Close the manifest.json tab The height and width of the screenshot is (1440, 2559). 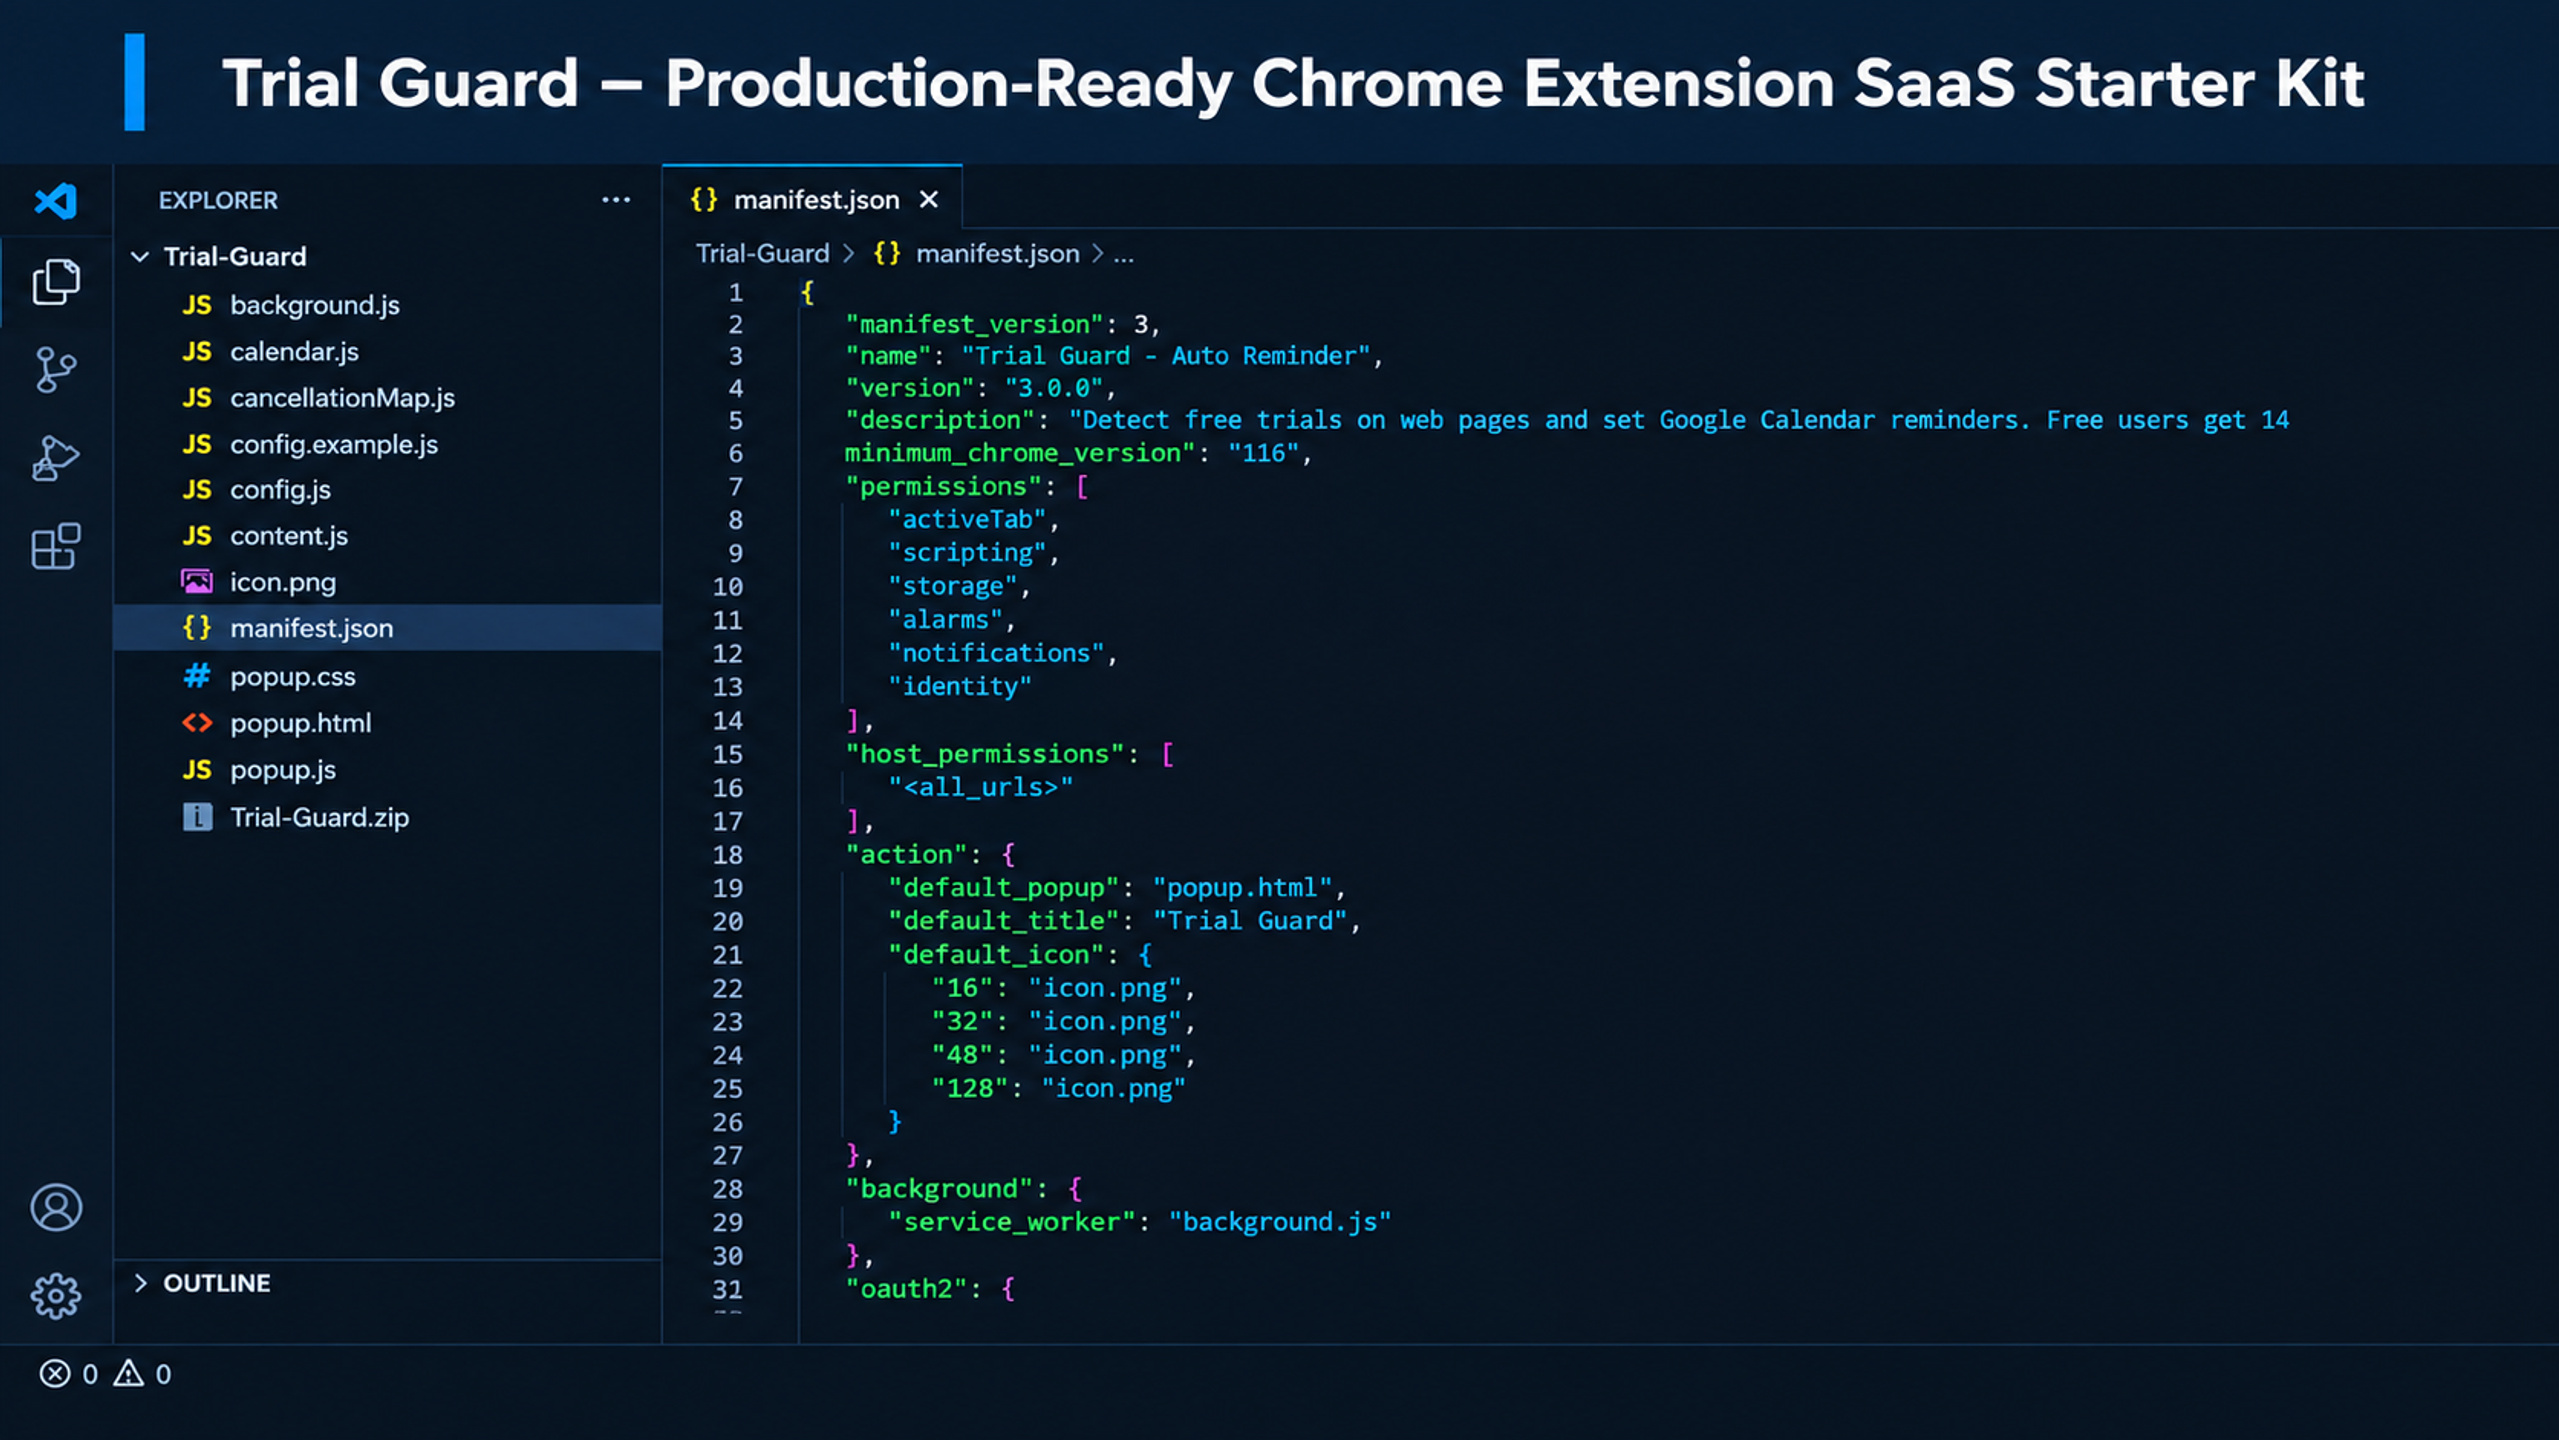click(929, 200)
